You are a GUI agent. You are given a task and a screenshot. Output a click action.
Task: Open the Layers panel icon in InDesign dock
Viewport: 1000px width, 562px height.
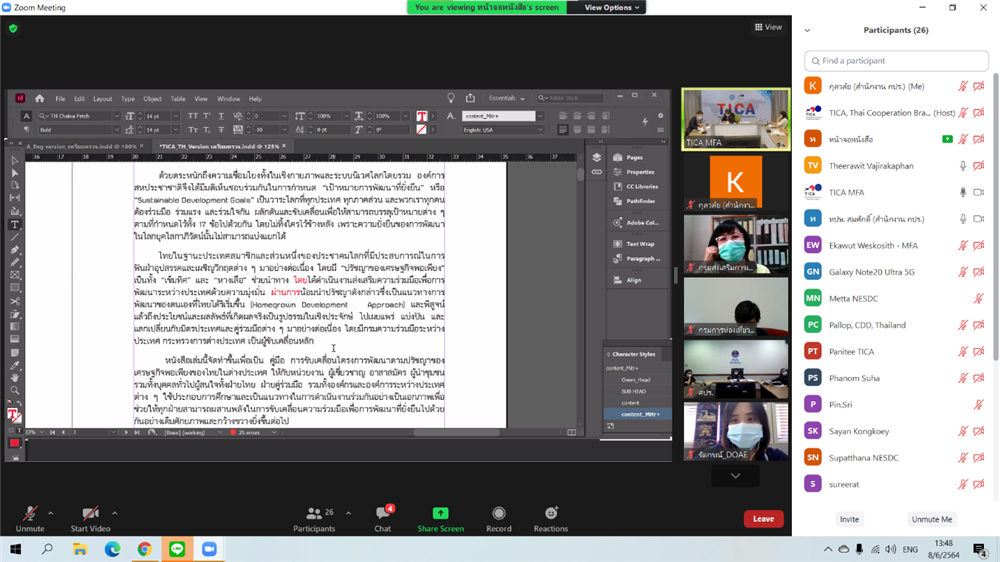pyautogui.click(x=596, y=158)
